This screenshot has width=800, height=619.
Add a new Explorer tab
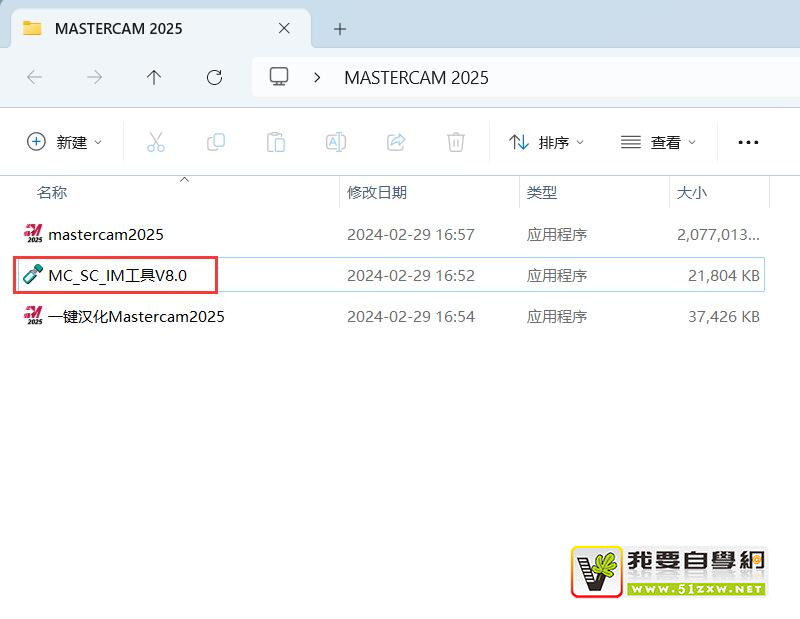(340, 29)
